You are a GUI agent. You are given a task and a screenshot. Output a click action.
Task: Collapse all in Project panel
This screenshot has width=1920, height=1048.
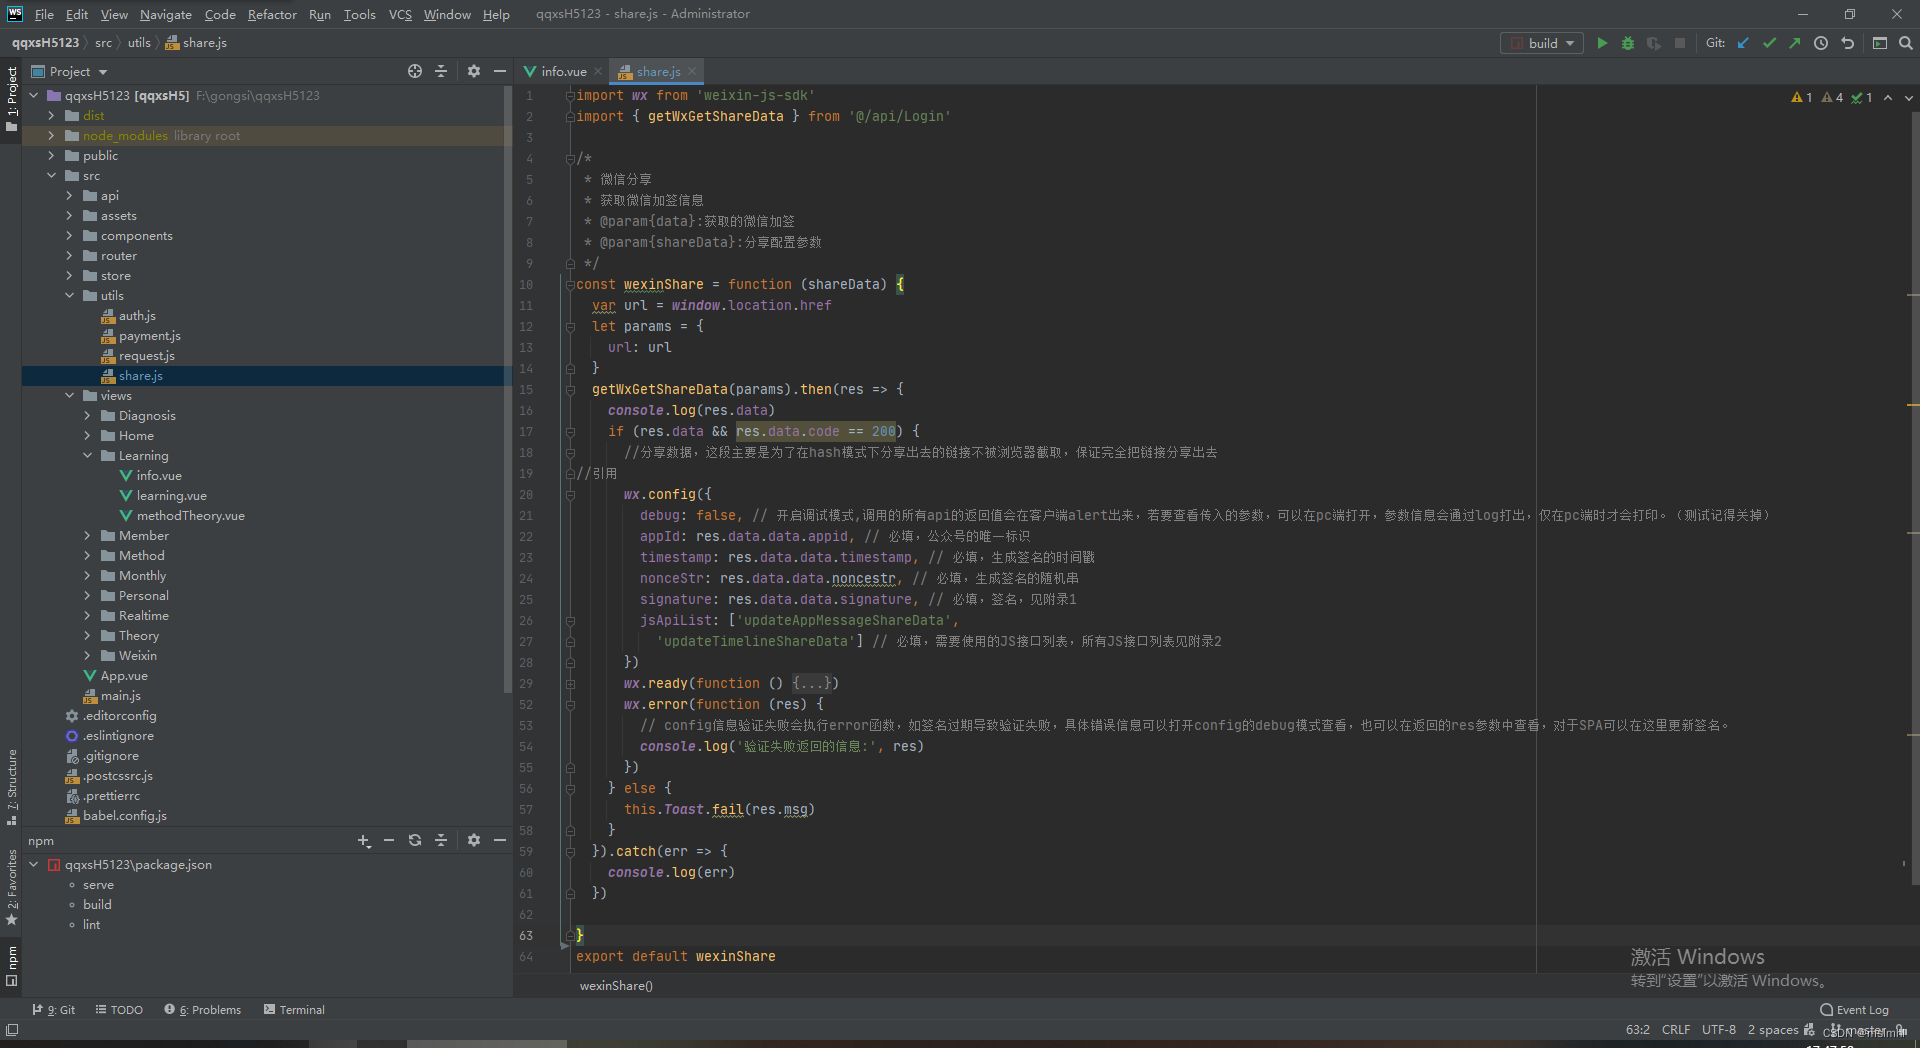point(441,71)
